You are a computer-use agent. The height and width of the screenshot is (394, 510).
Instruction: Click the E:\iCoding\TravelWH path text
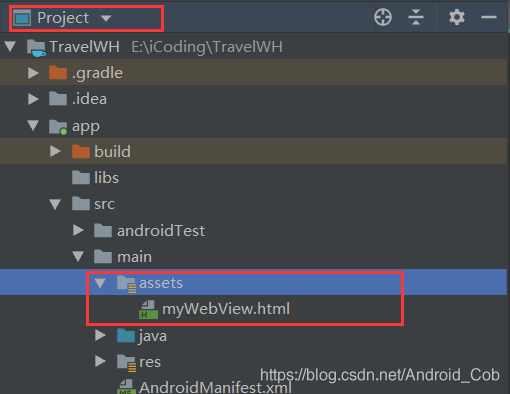click(x=207, y=47)
